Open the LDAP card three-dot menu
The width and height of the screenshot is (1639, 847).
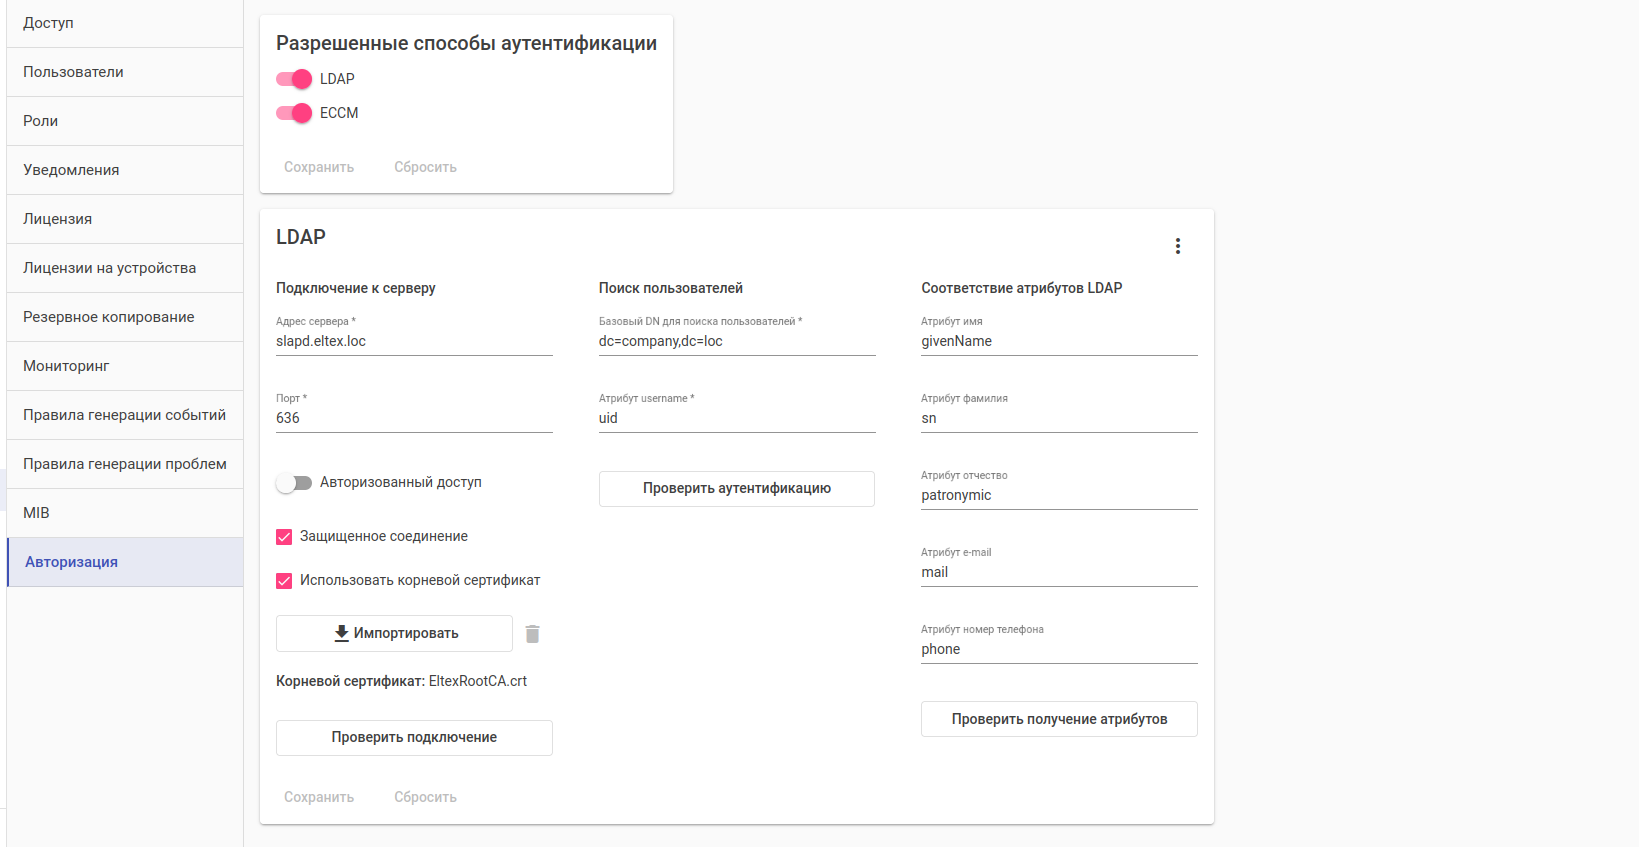(1178, 246)
